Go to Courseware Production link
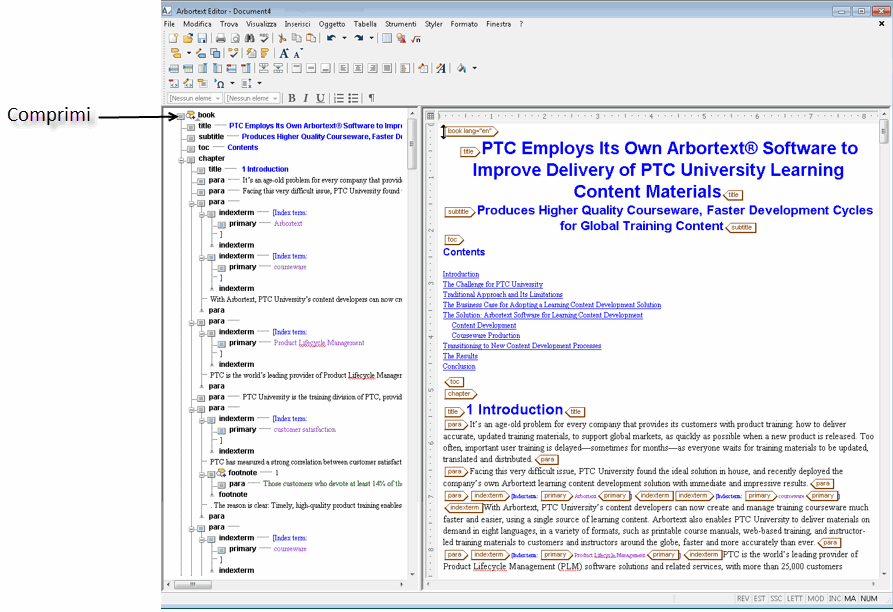The image size is (893, 612). coord(485,336)
